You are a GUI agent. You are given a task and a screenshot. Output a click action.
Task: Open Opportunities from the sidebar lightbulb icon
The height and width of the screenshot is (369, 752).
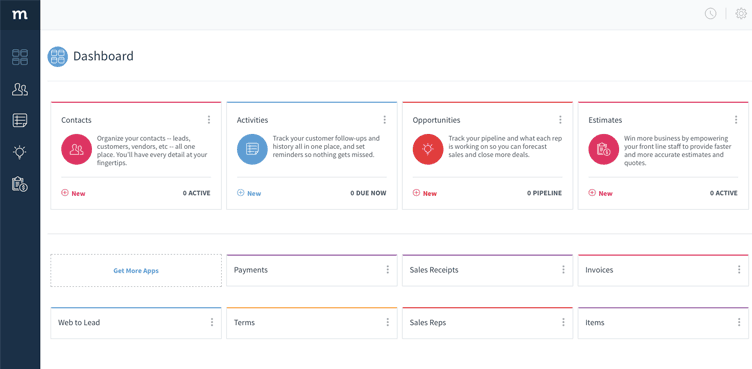tap(20, 152)
